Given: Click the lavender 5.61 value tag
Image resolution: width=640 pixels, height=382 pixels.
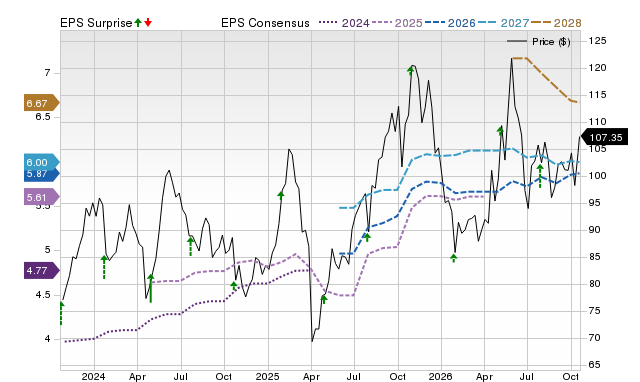Looking at the screenshot, I should click(42, 197).
